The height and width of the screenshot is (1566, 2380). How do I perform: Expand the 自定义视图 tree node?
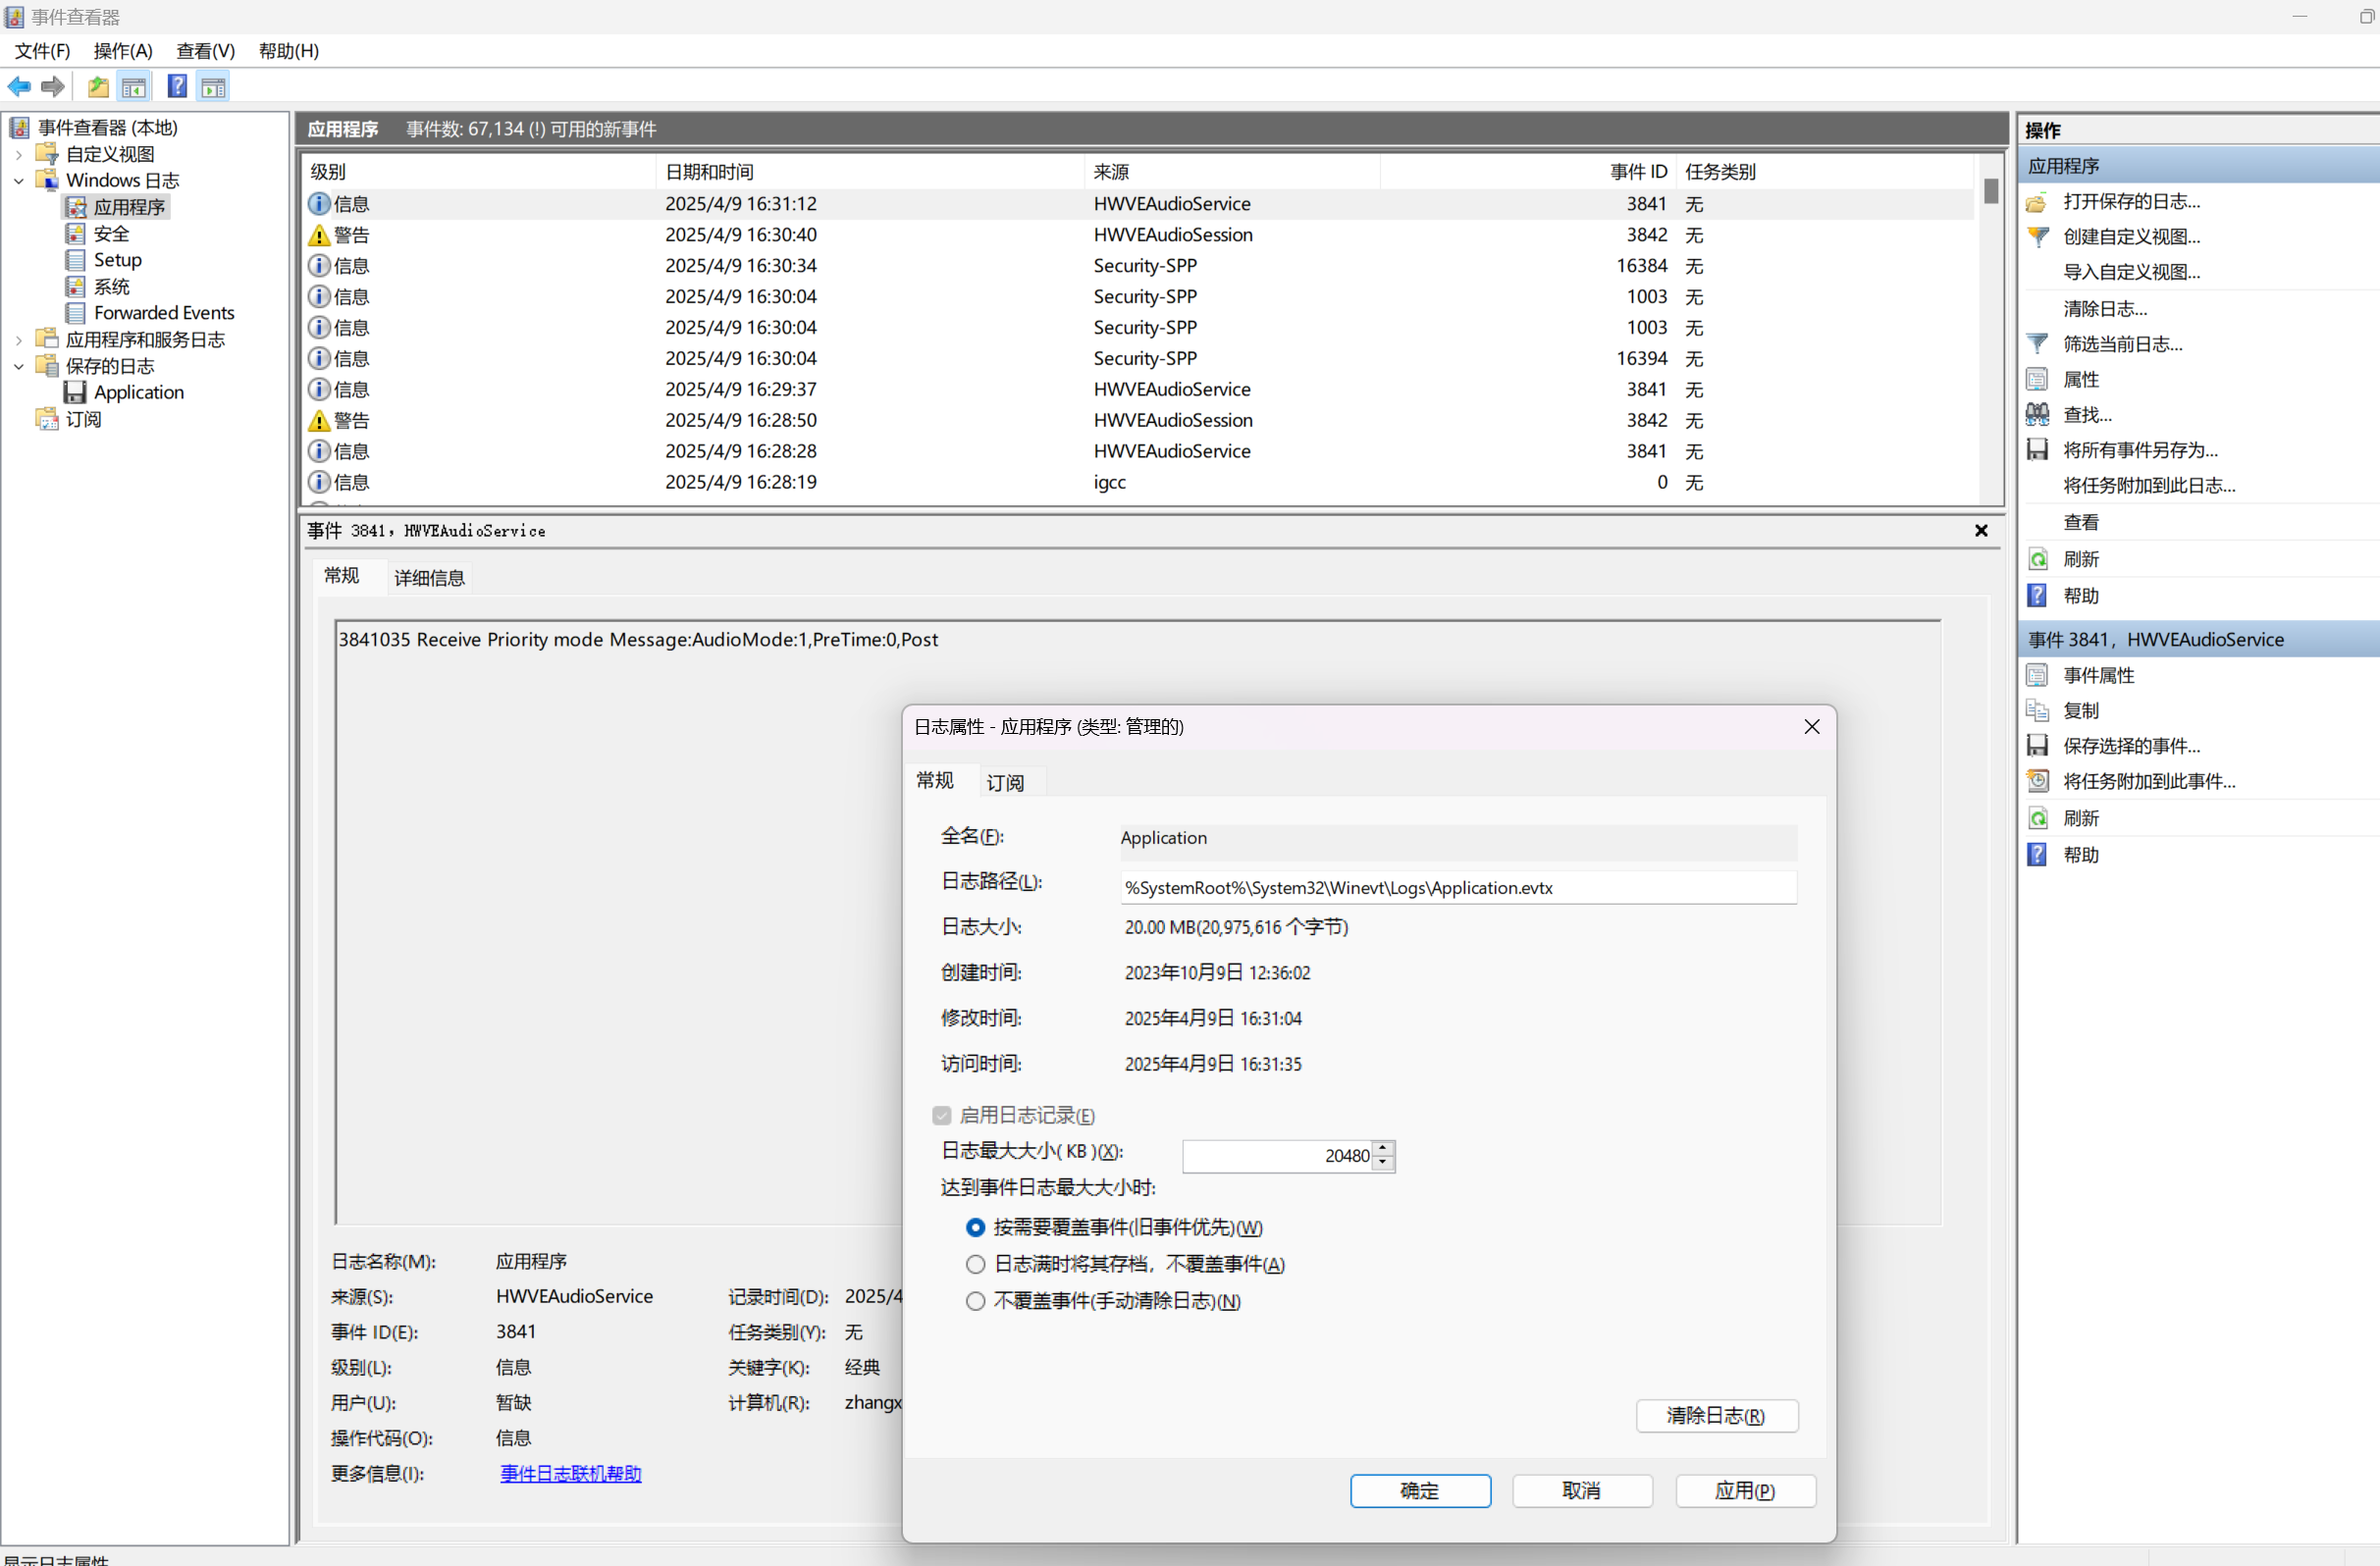(19, 154)
